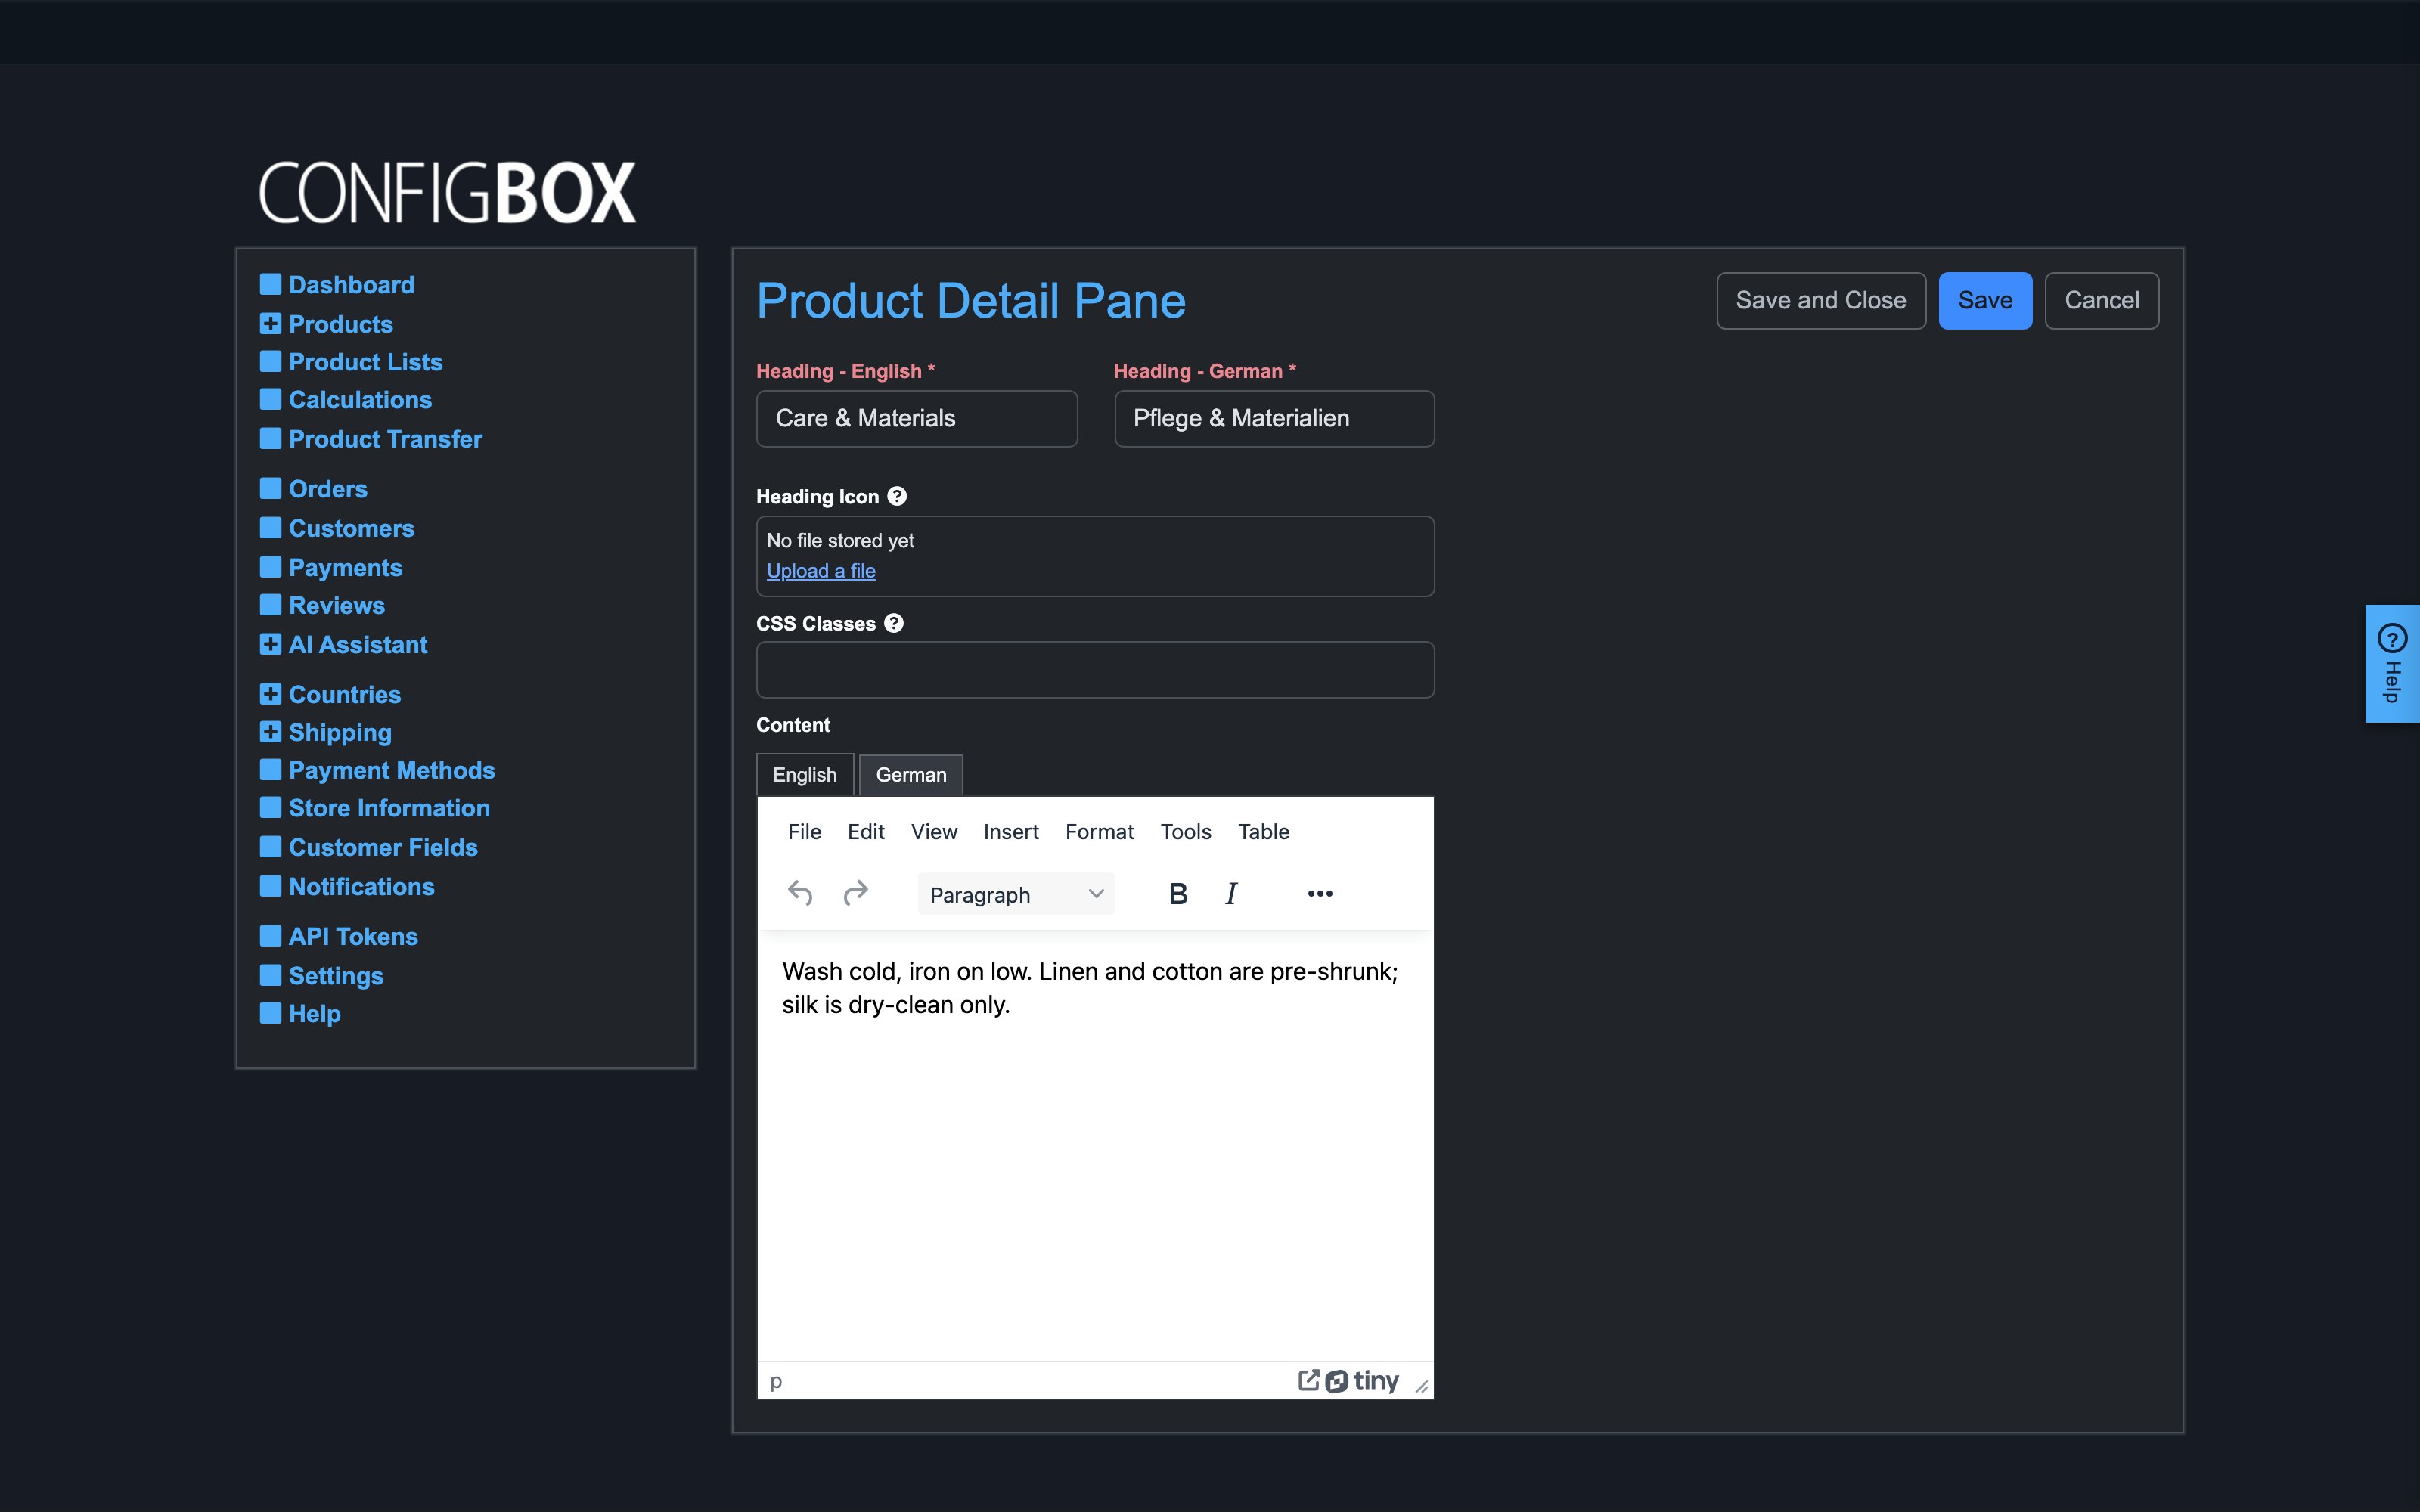Reveal more toolbar options via the three dots

1320,894
